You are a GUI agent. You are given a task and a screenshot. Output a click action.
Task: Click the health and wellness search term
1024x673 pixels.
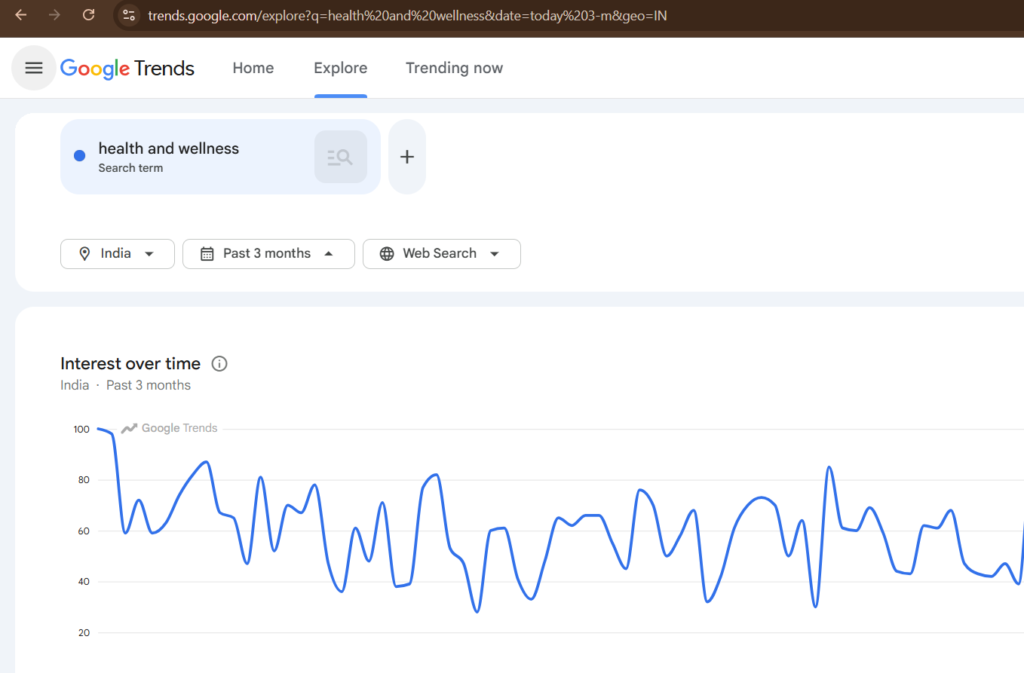168,148
